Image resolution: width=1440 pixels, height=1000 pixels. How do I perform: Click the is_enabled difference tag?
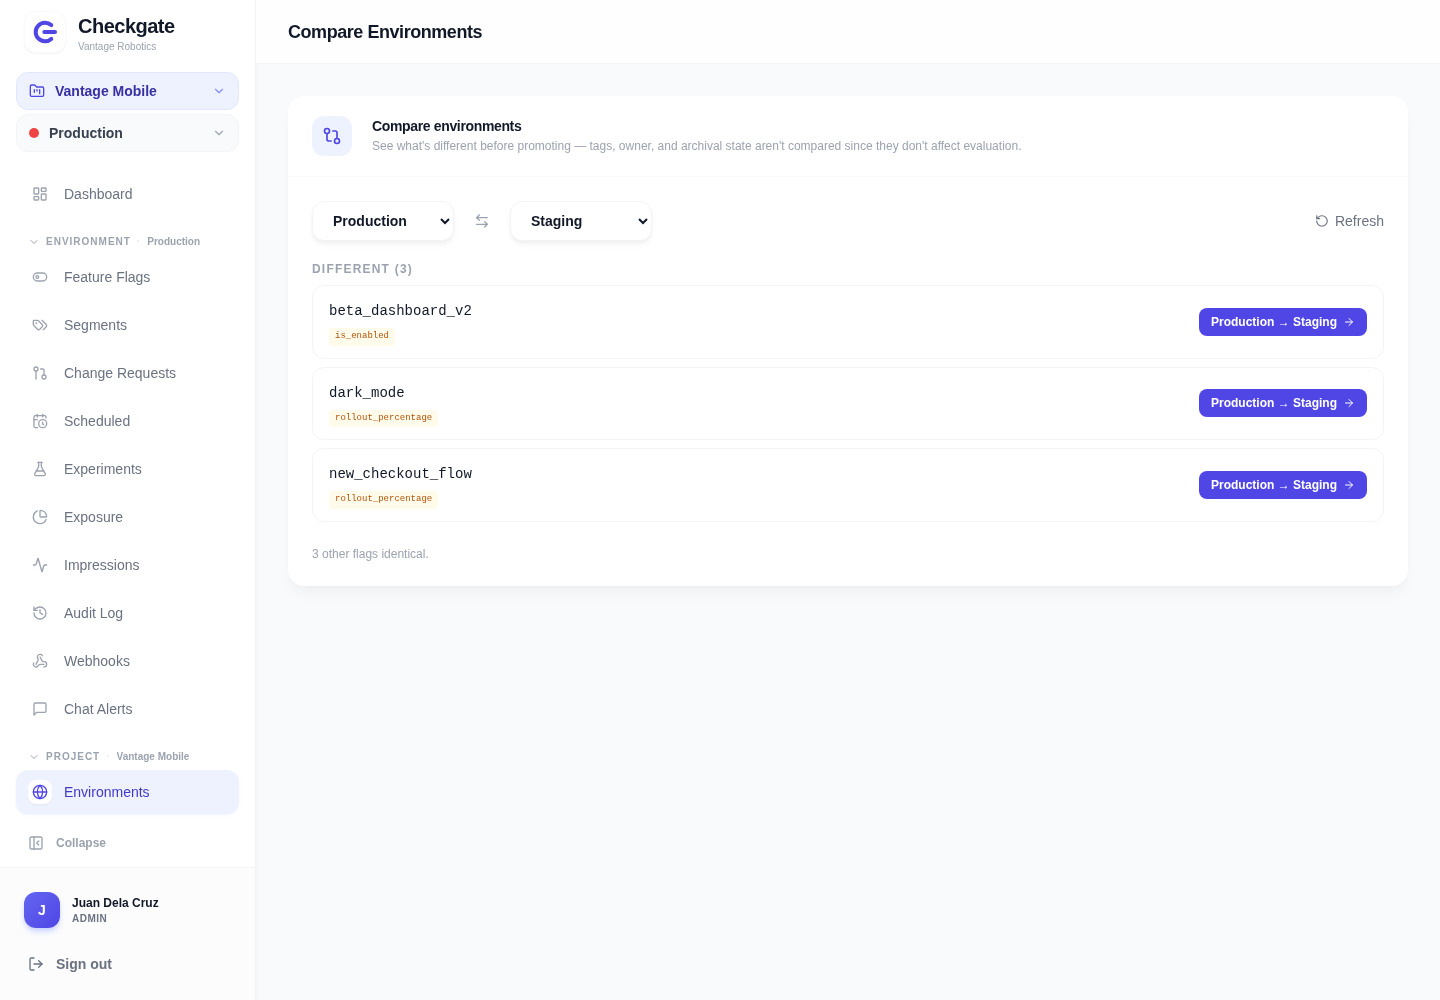point(362,336)
